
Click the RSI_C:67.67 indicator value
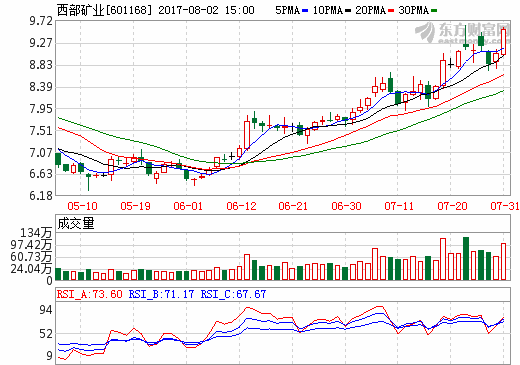(x=233, y=294)
